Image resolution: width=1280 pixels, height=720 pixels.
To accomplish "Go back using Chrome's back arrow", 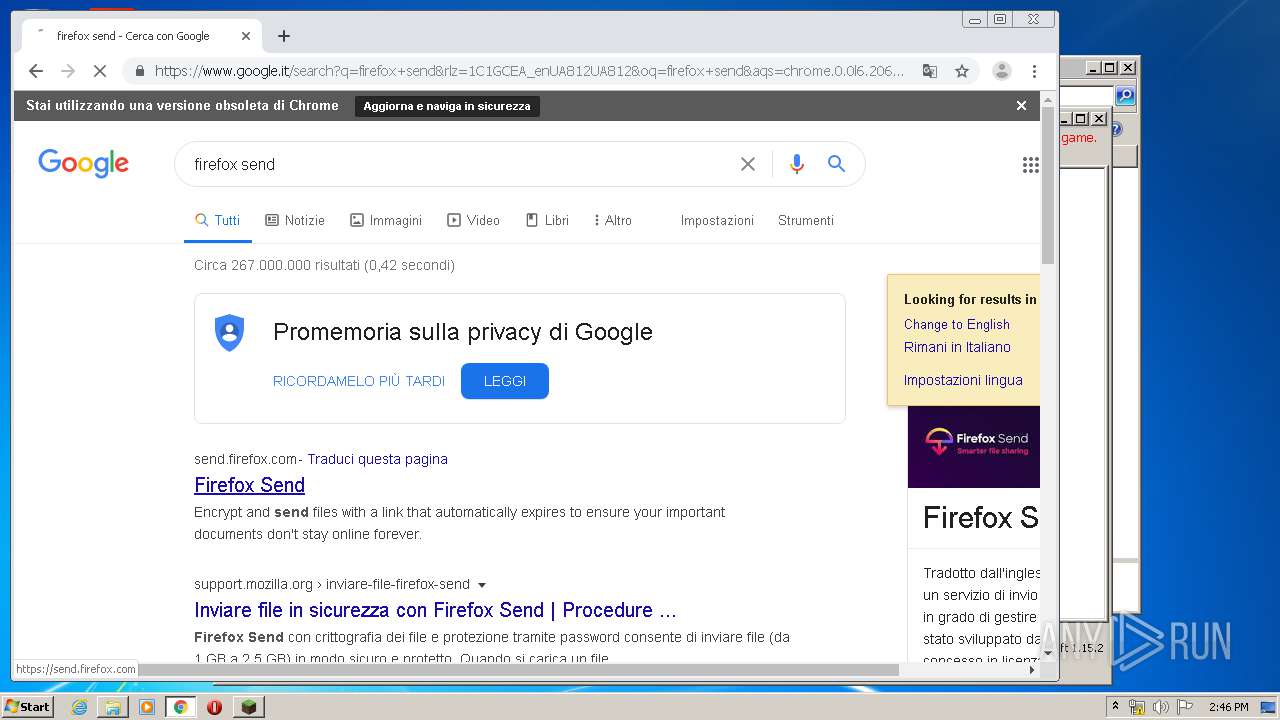I will coord(36,71).
